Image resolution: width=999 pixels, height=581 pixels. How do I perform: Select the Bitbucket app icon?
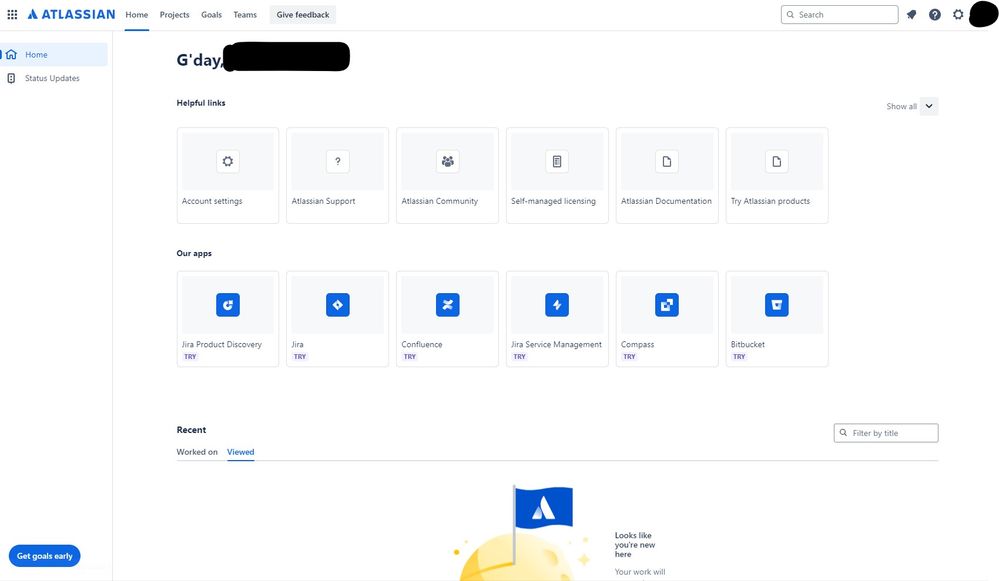[777, 304]
